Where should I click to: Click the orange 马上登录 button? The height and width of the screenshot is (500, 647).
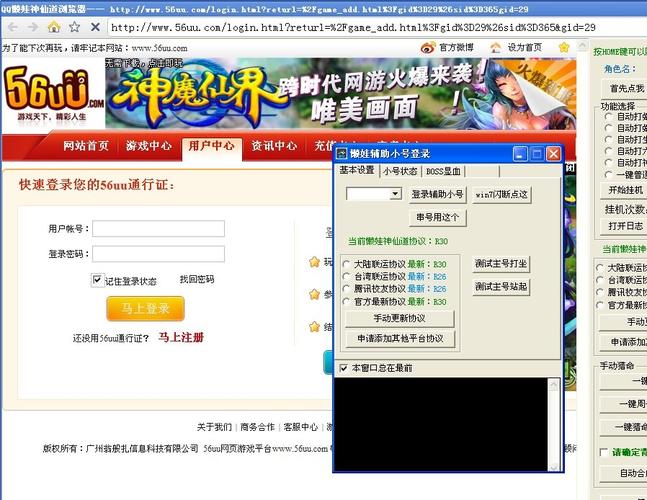click(145, 308)
